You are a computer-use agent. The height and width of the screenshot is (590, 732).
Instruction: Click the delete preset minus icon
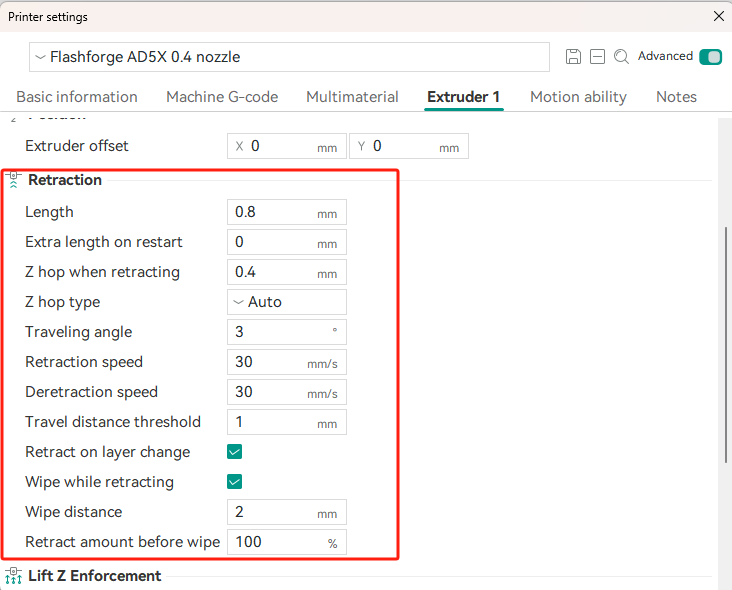click(597, 56)
